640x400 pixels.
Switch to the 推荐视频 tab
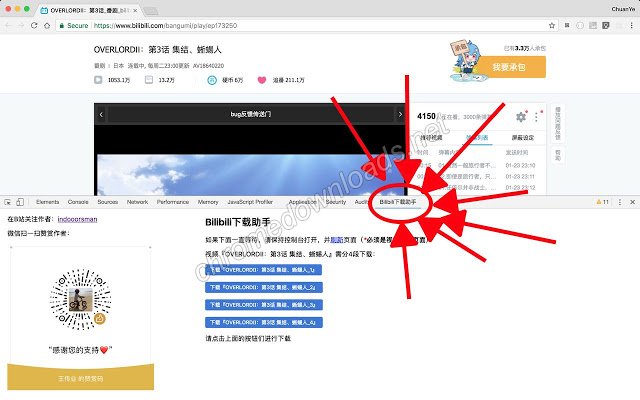tap(431, 138)
